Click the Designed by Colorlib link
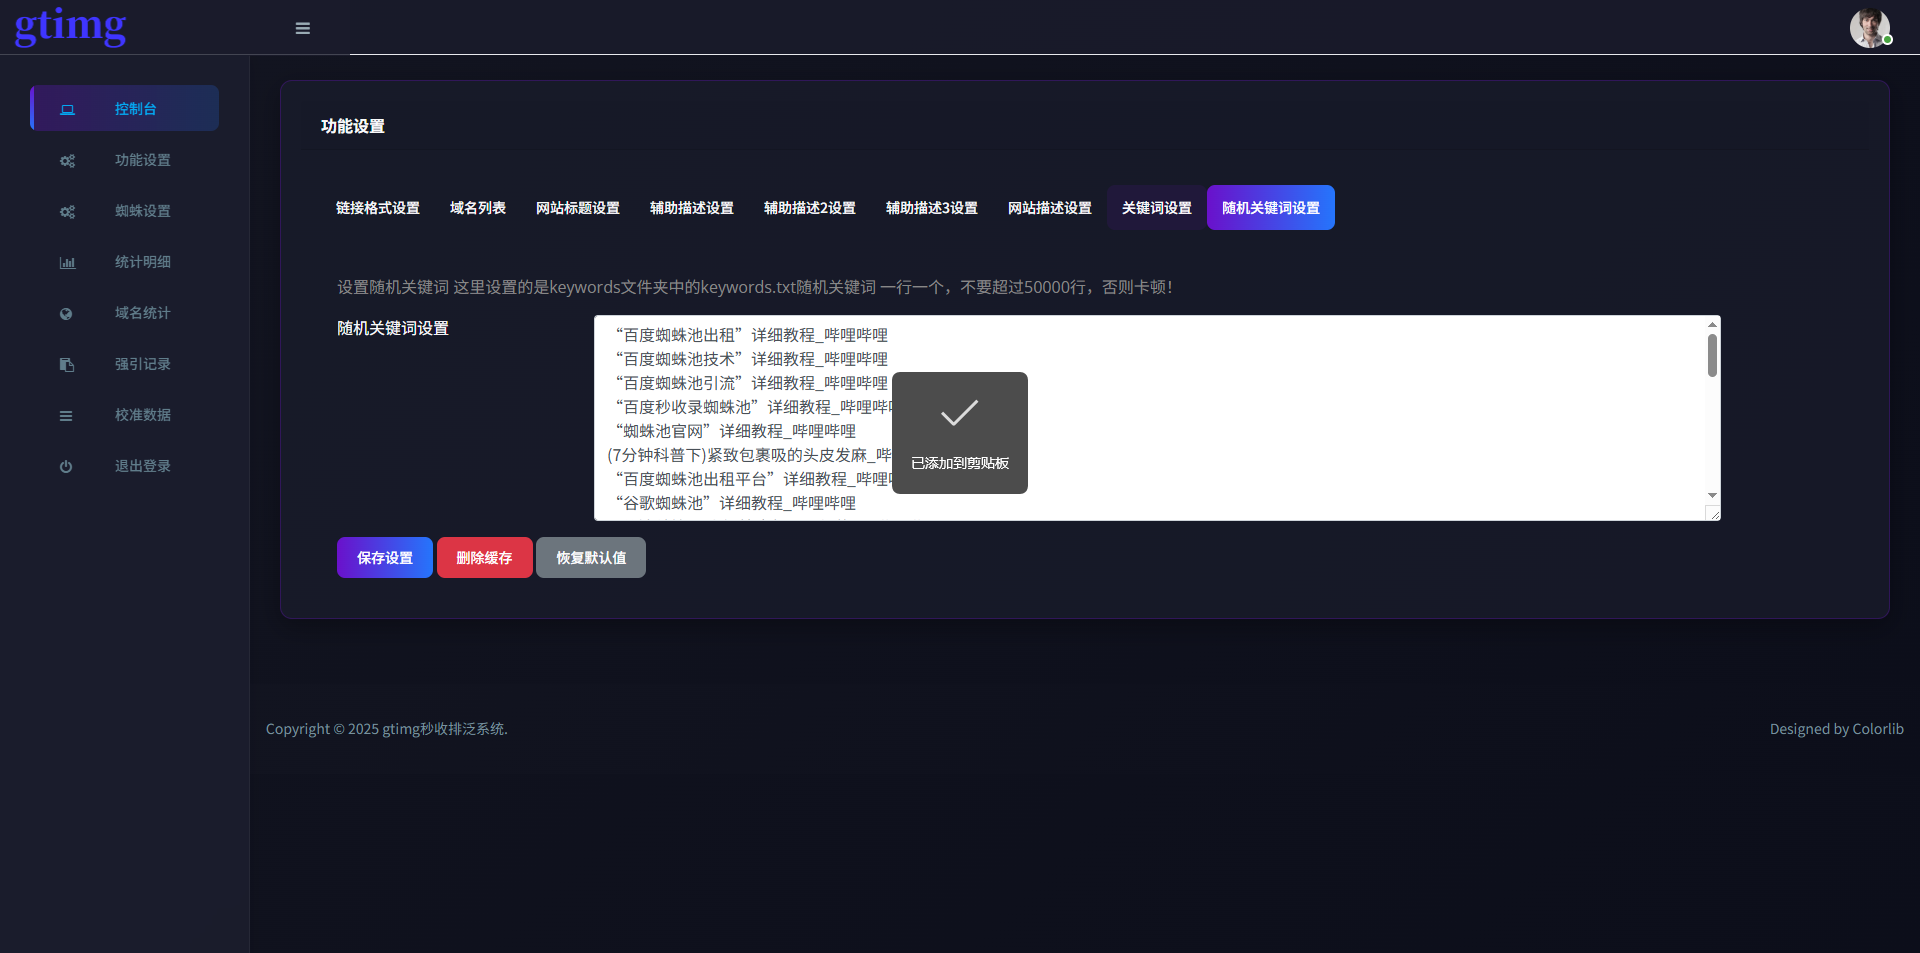Screen dimensions: 1920x953 tap(1837, 729)
